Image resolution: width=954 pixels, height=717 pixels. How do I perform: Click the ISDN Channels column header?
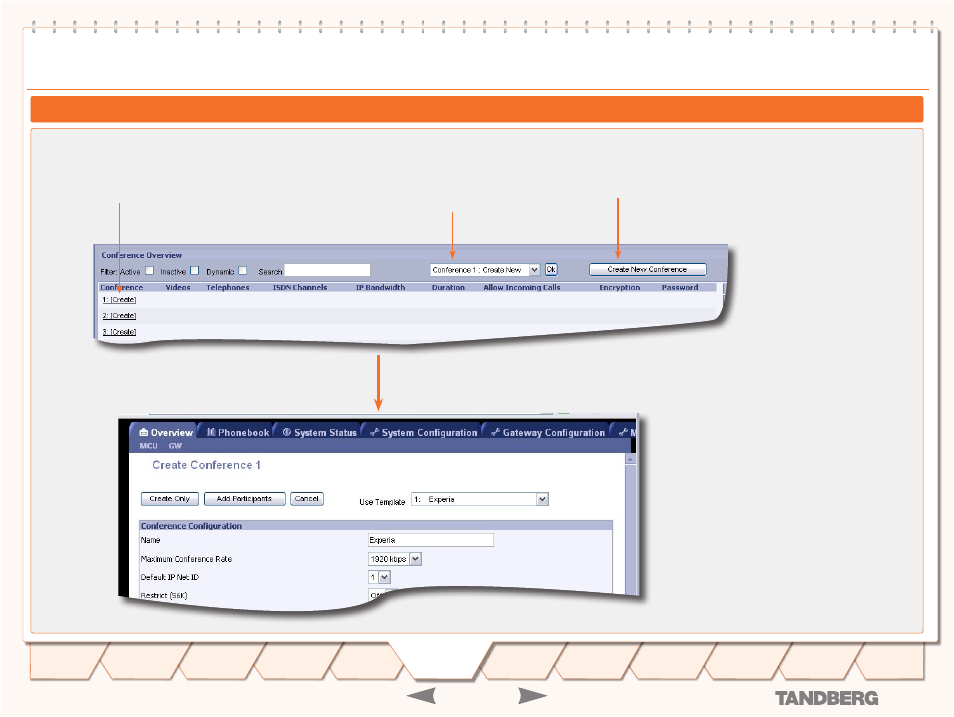pos(300,287)
